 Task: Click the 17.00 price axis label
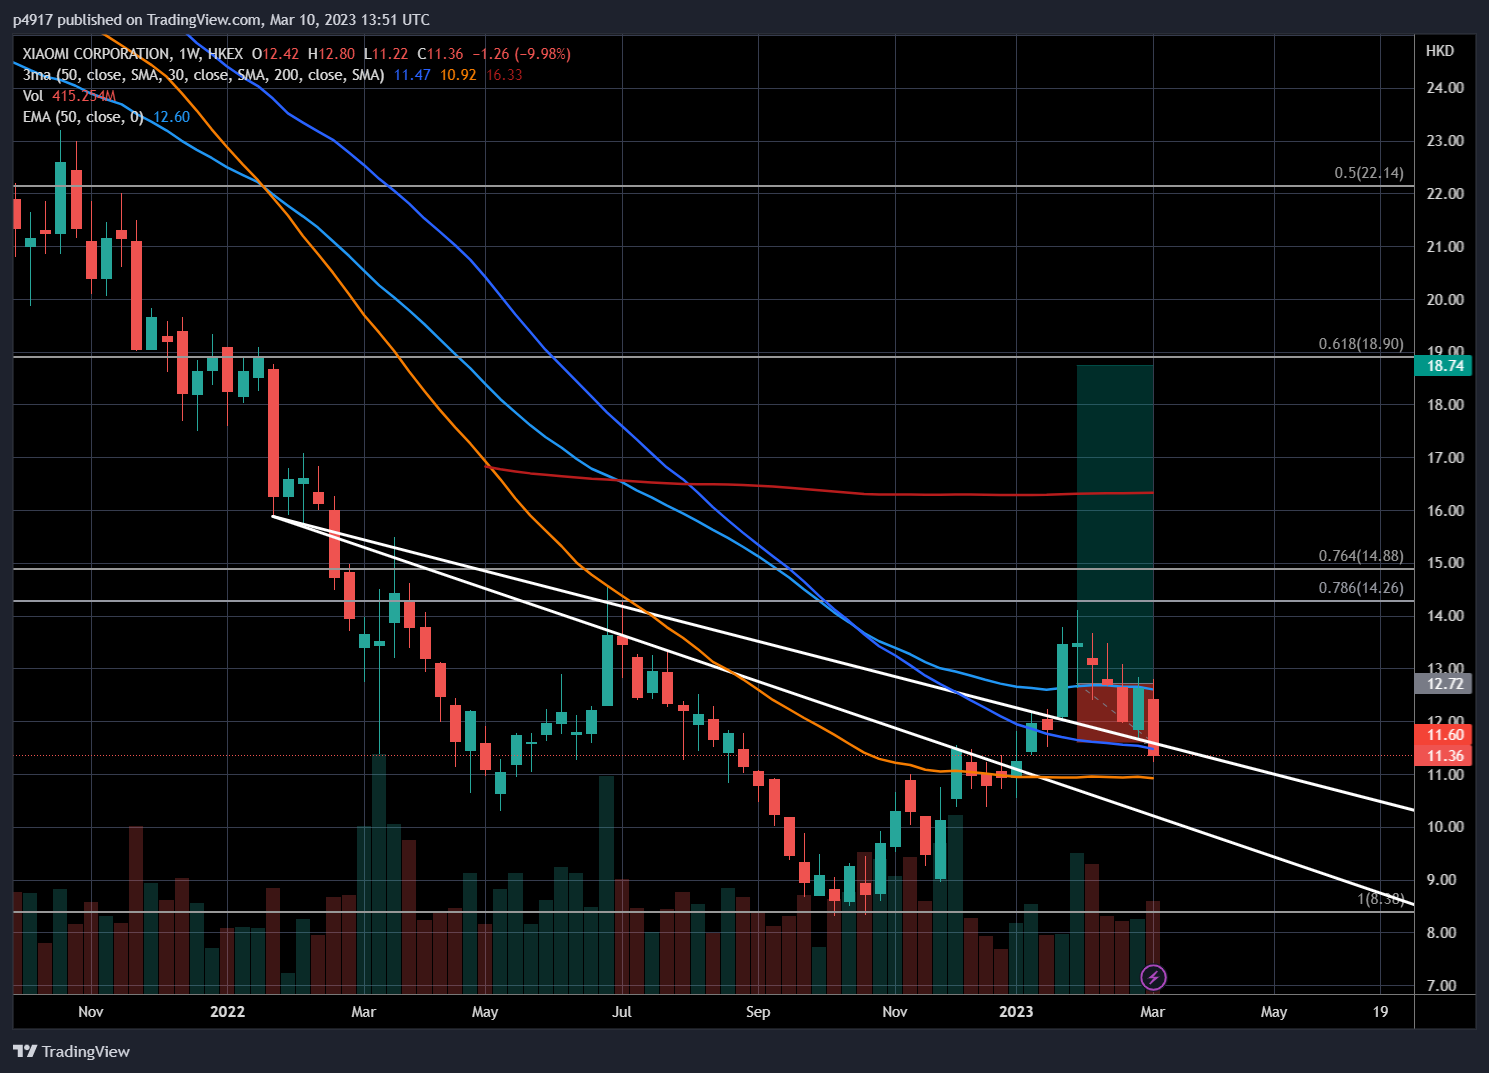(1444, 458)
